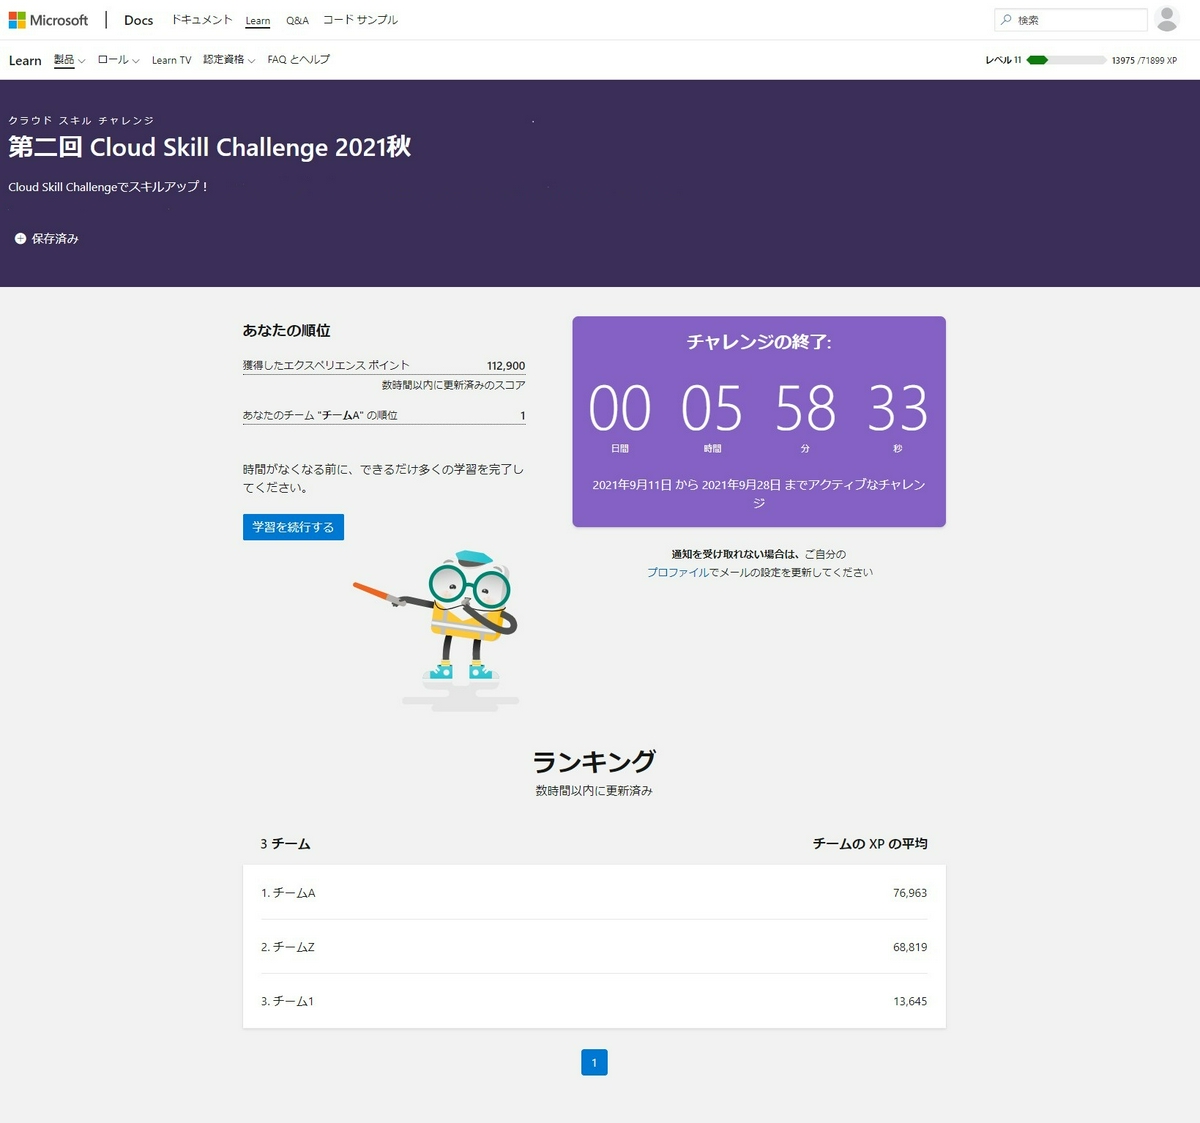The height and width of the screenshot is (1123, 1200).
Task: Select the Learn tab in the header
Action: tap(258, 21)
